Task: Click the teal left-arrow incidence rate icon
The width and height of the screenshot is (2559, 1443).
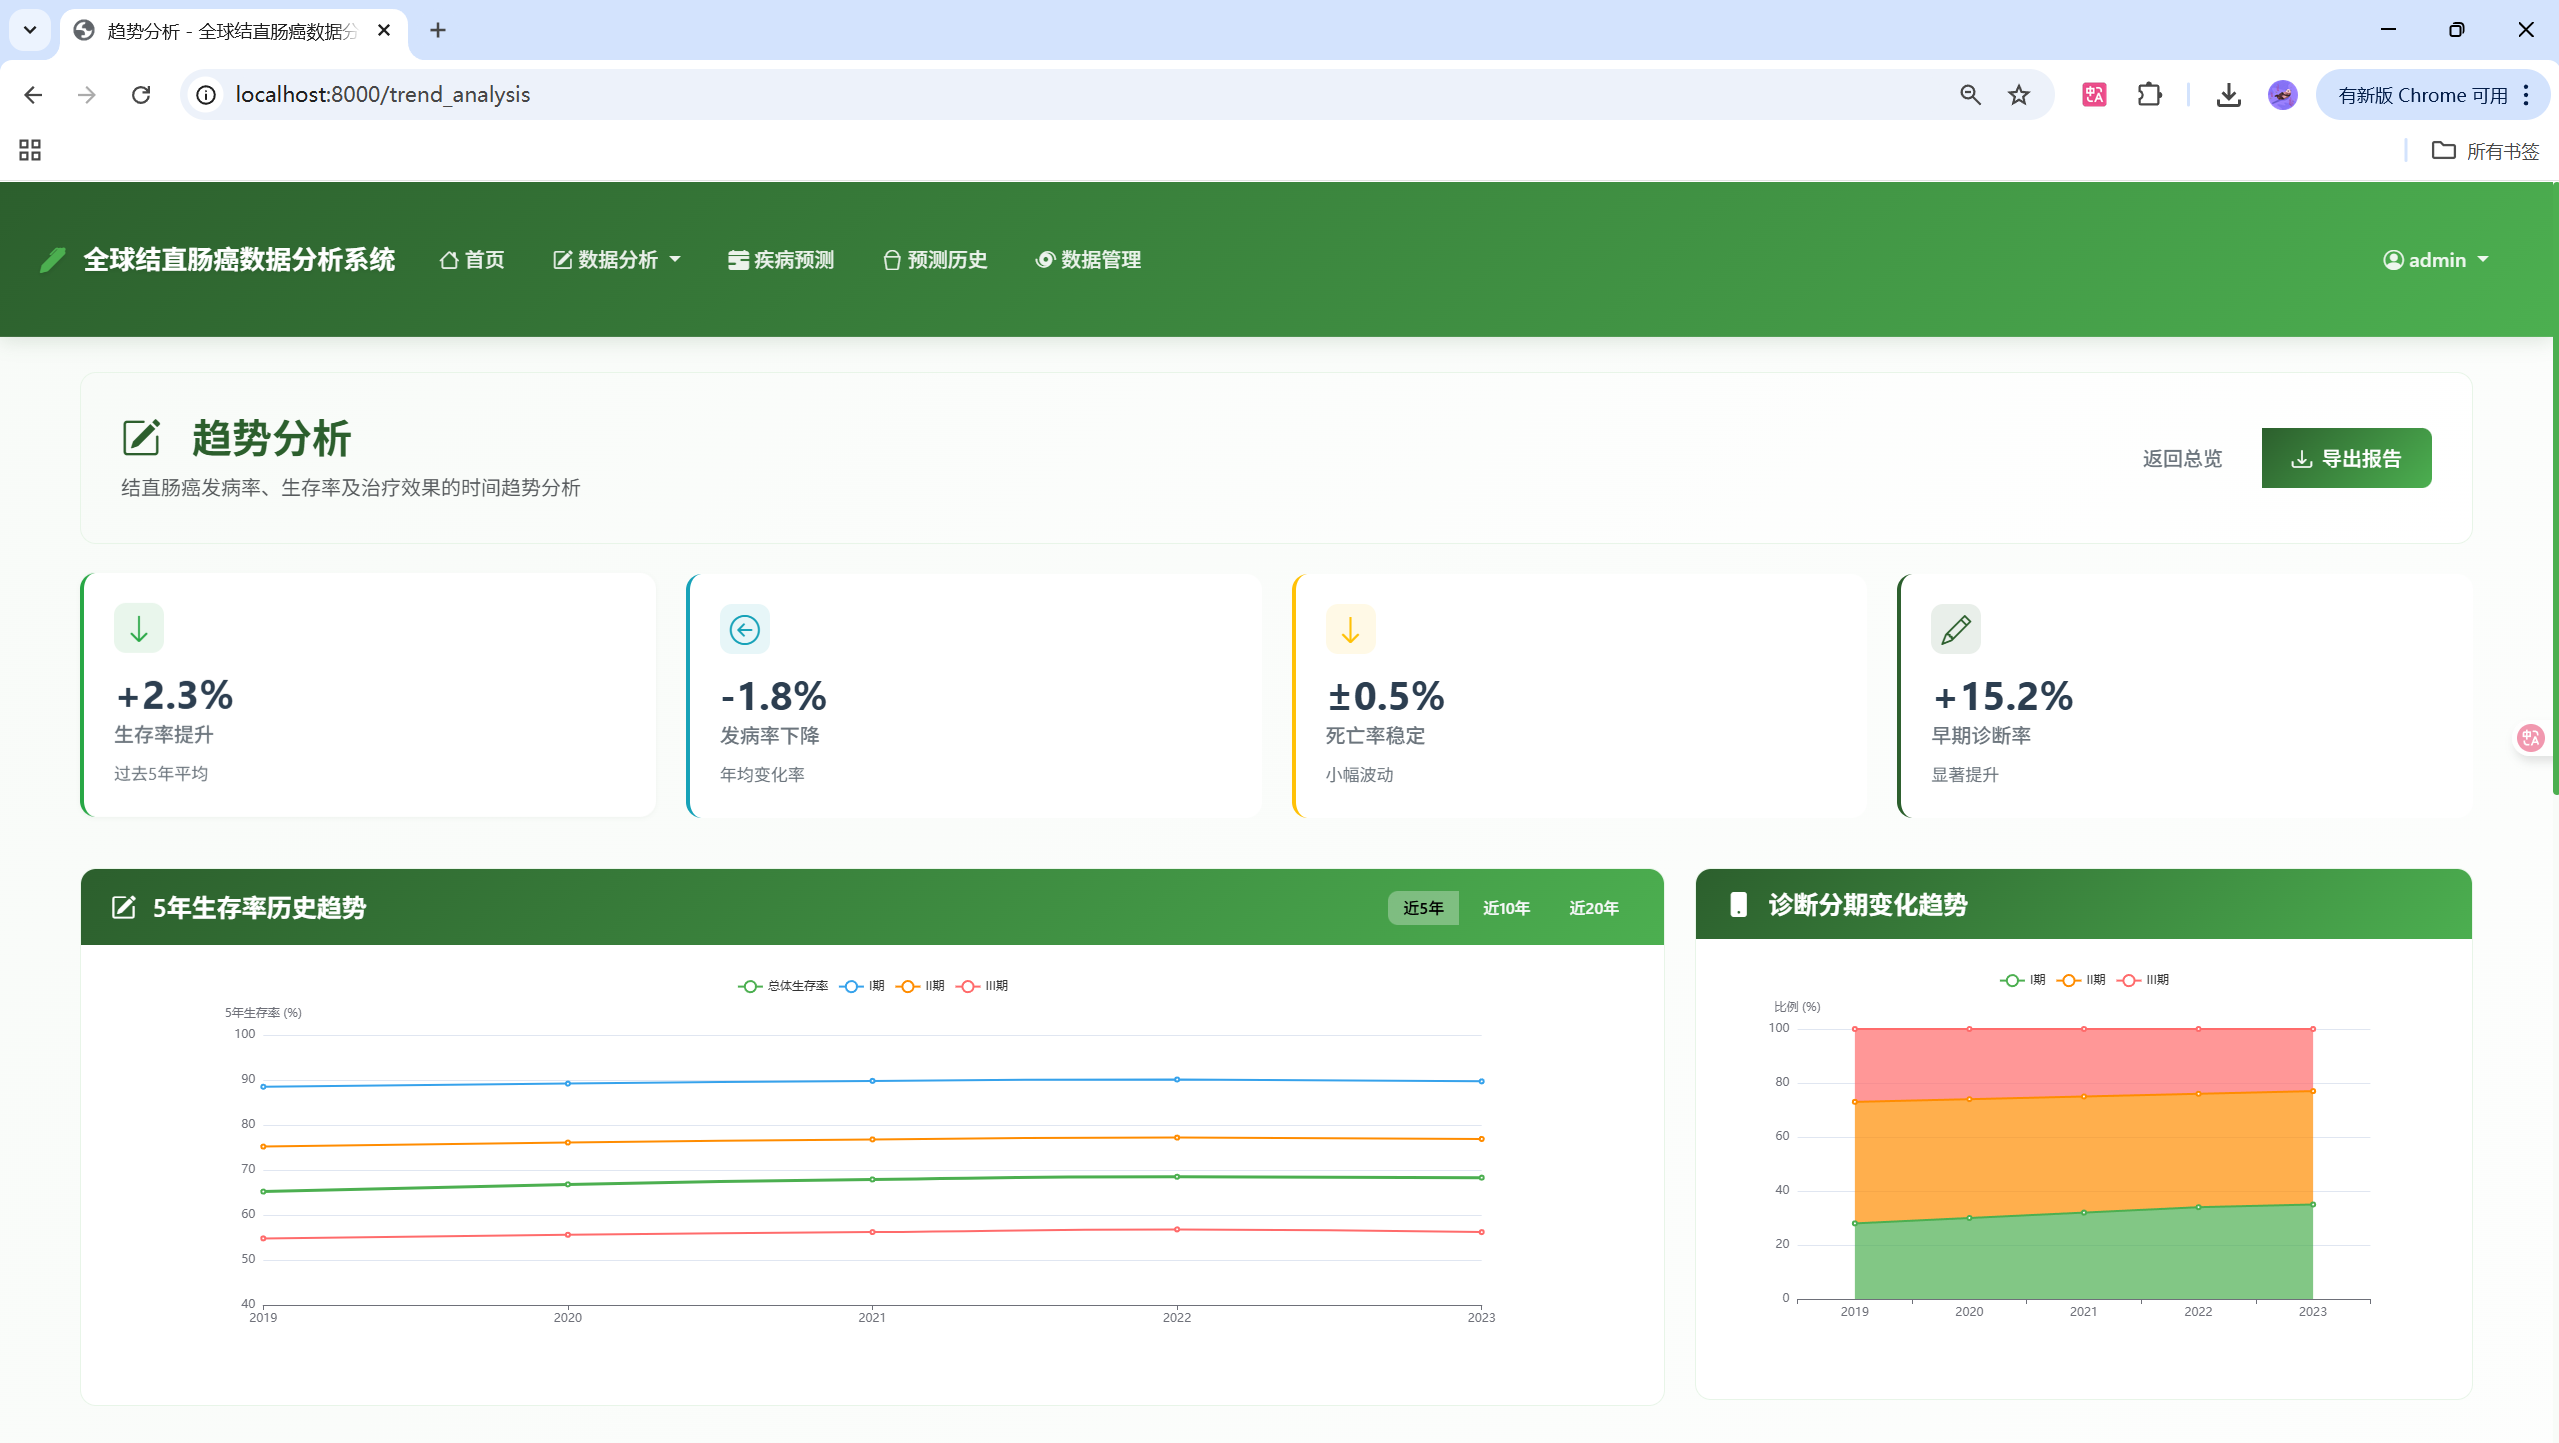Action: (744, 630)
